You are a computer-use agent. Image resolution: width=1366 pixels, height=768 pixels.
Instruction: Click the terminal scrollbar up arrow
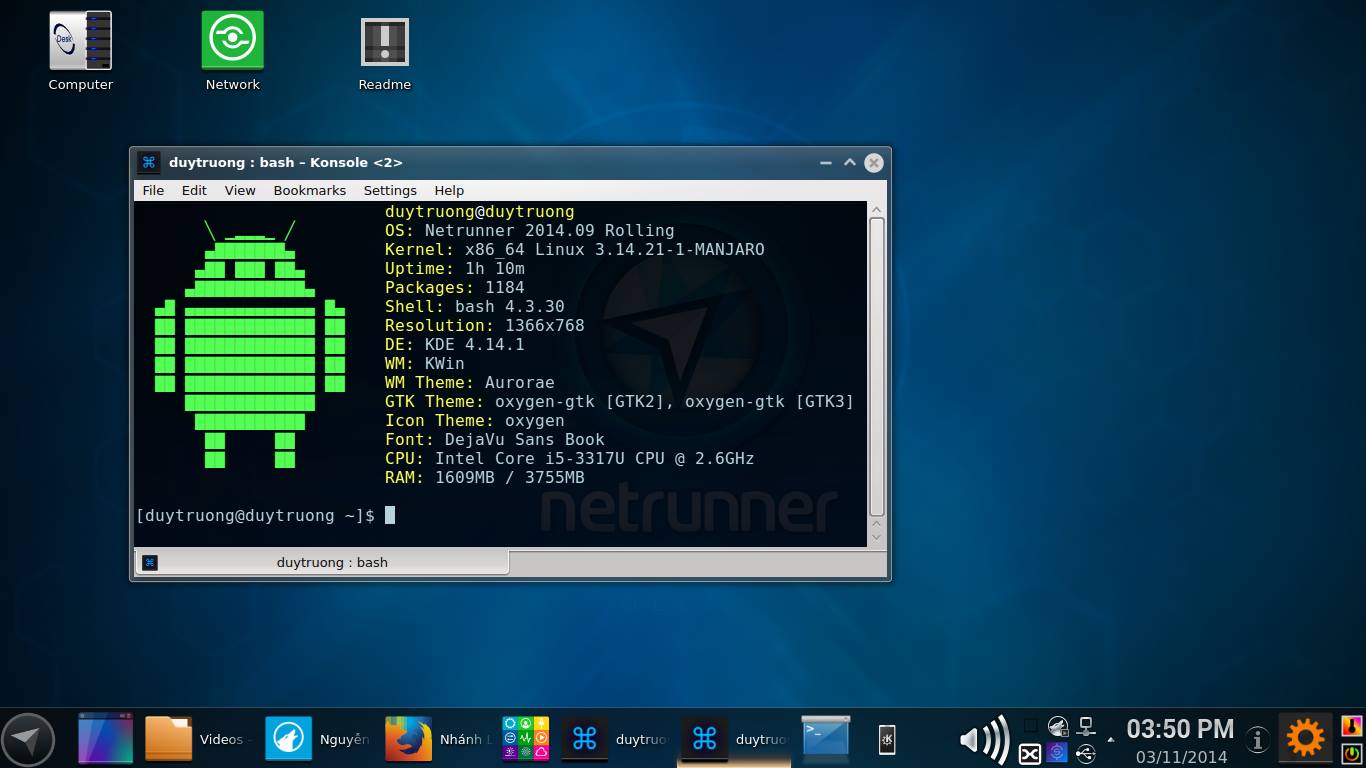click(877, 210)
